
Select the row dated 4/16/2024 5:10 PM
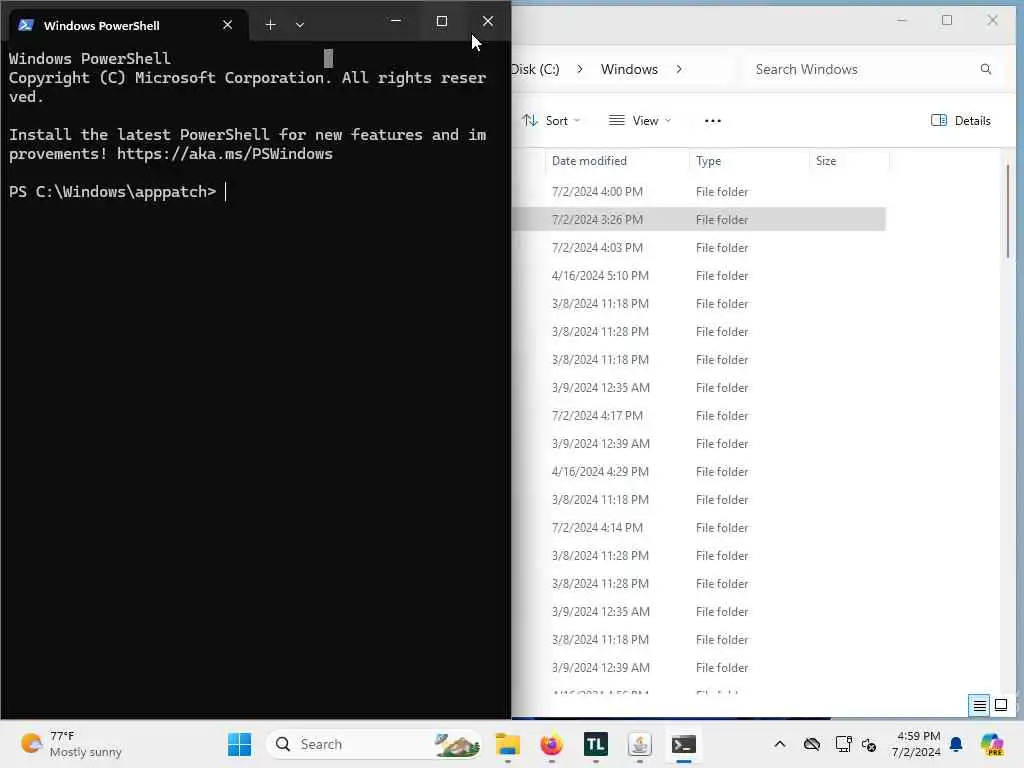click(698, 276)
